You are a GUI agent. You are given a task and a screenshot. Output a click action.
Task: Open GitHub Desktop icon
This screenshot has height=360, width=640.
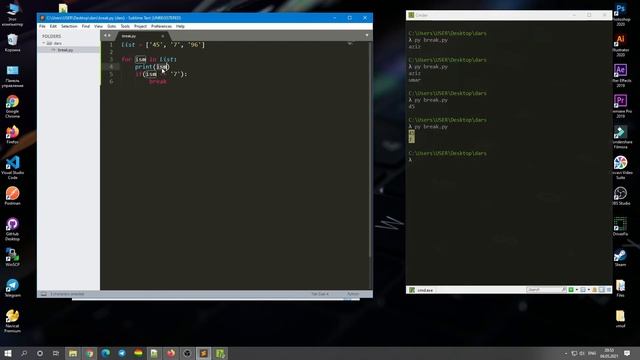coord(12,229)
